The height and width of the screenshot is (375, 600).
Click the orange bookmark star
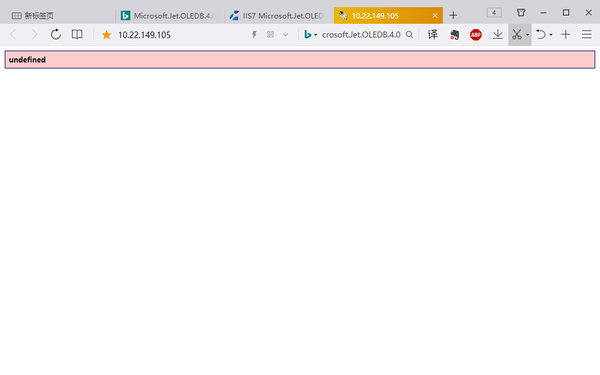point(106,35)
